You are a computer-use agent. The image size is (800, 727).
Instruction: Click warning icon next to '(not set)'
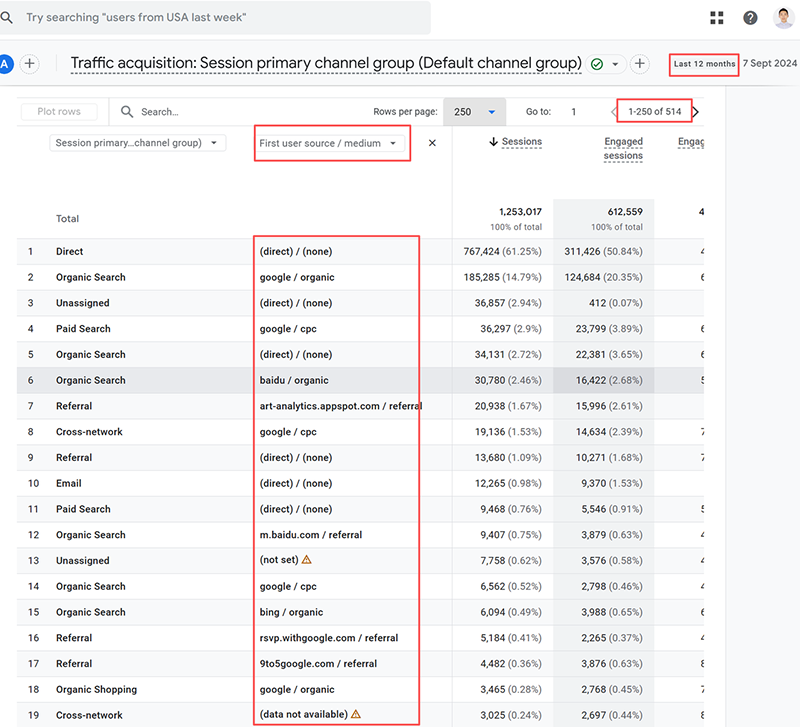coord(307,561)
